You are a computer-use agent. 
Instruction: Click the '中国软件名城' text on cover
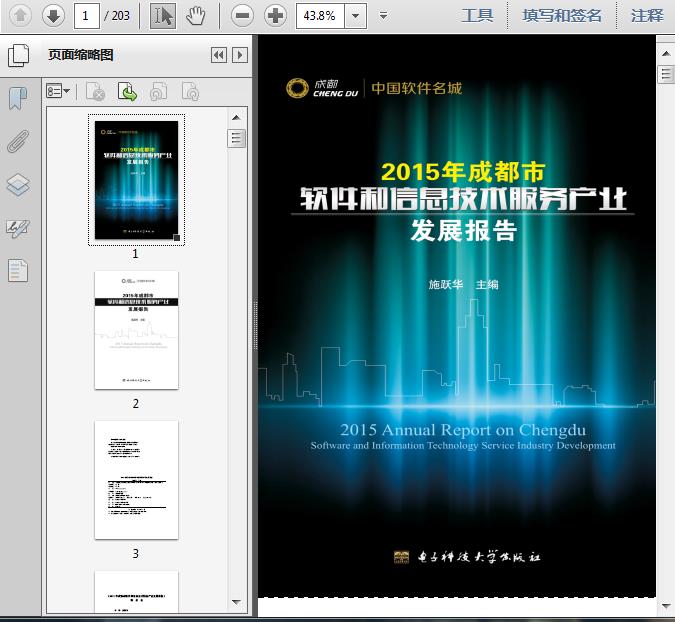(x=416, y=88)
